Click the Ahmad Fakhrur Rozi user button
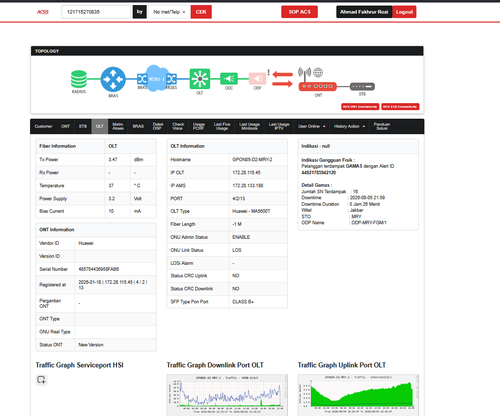Viewport: 500px width, 416px height. click(364, 12)
